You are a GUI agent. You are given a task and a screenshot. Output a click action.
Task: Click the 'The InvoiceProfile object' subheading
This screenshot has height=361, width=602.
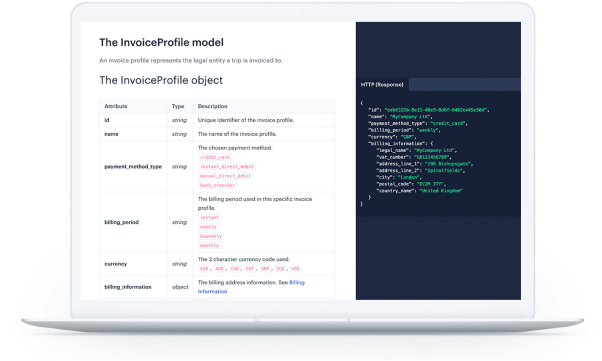click(161, 80)
